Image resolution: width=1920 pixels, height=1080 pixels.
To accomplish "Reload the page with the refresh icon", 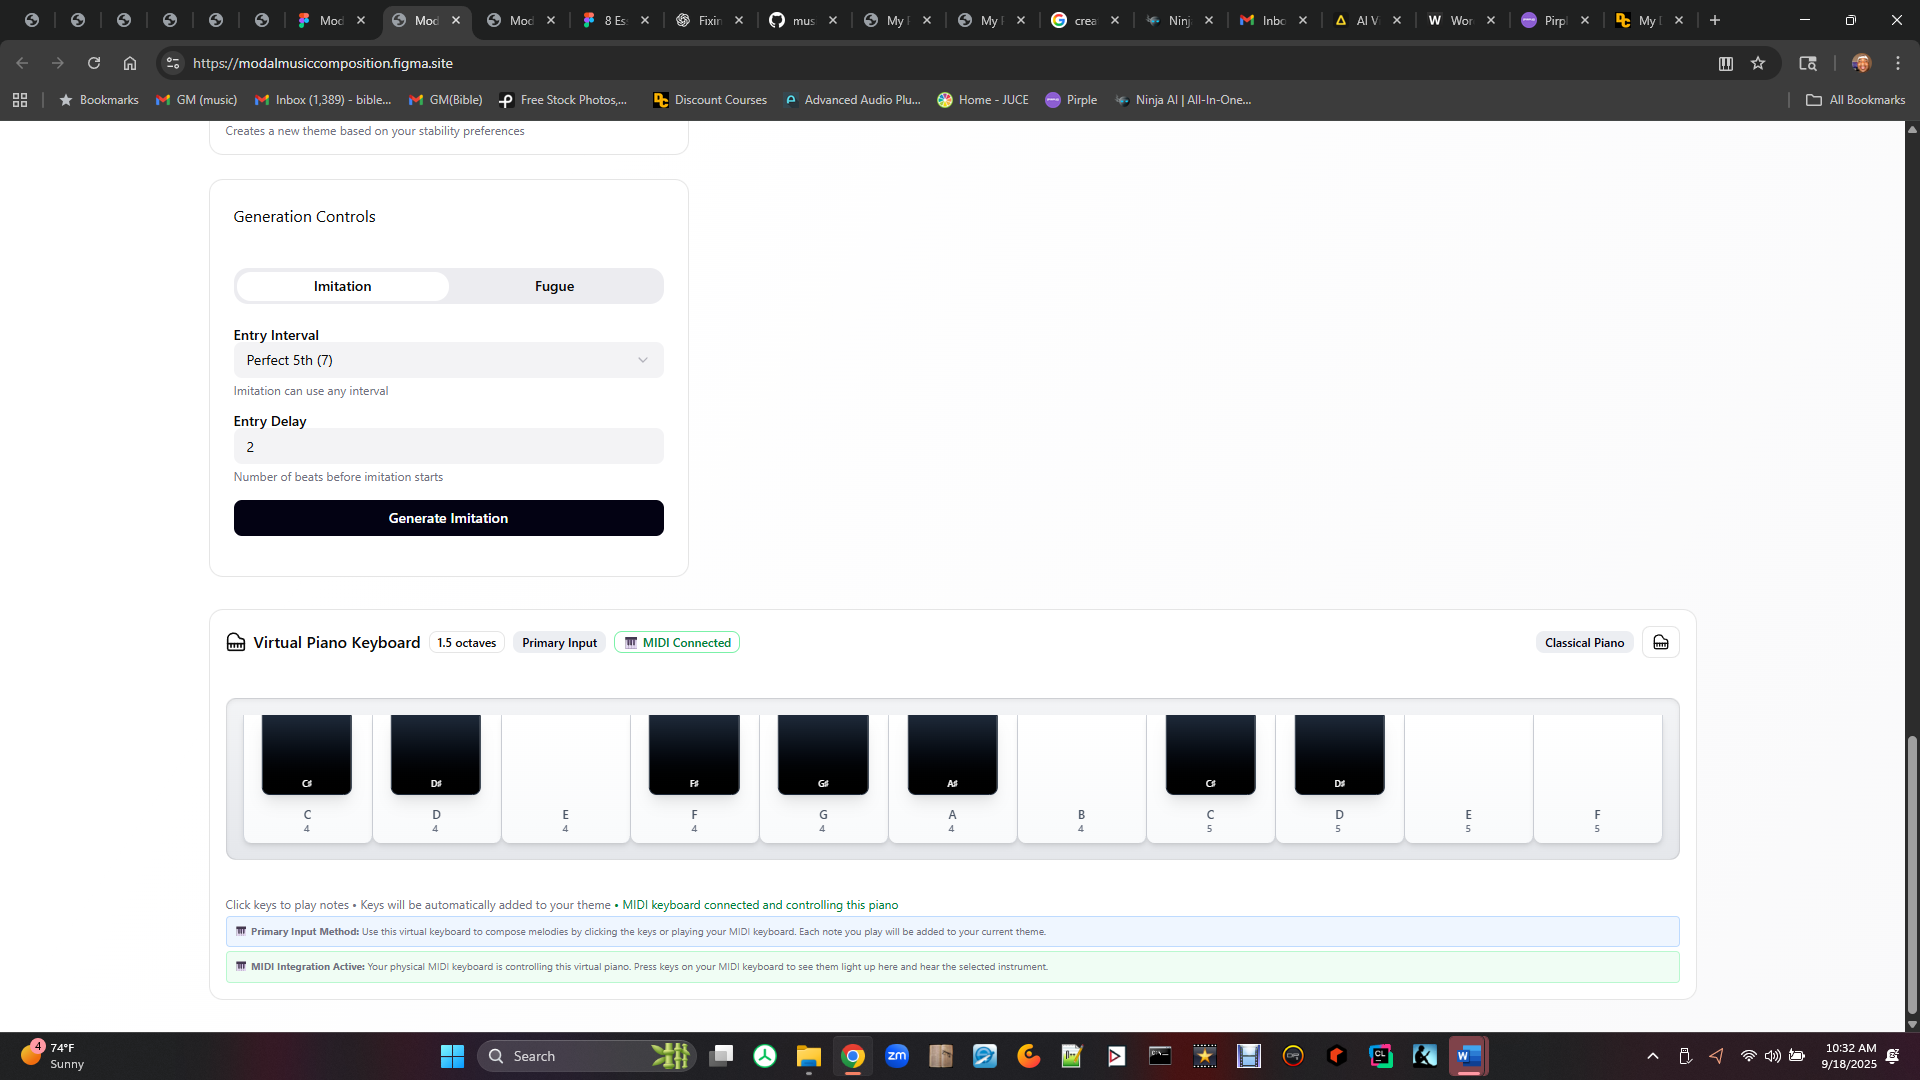I will 94,63.
